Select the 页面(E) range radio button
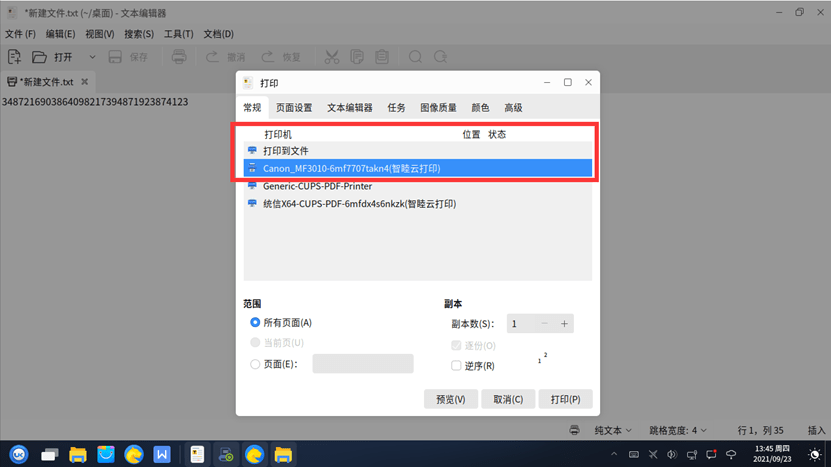The height and width of the screenshot is (467, 832). 255,364
